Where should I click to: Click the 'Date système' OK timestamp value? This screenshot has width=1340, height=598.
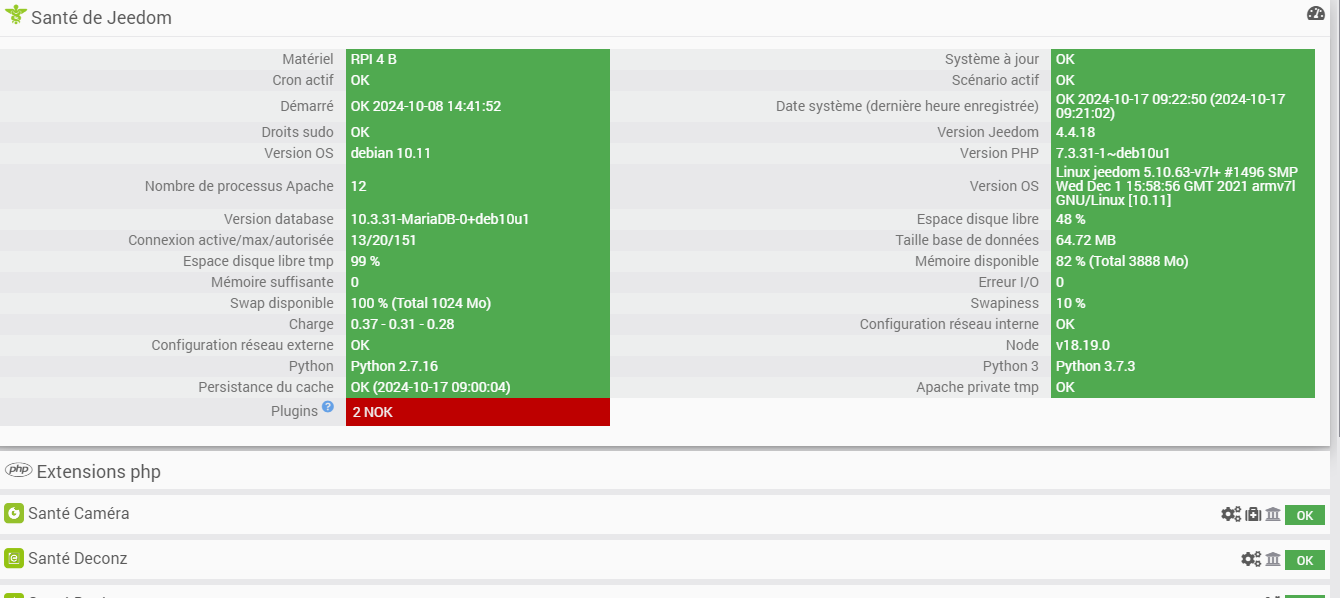[1170, 106]
